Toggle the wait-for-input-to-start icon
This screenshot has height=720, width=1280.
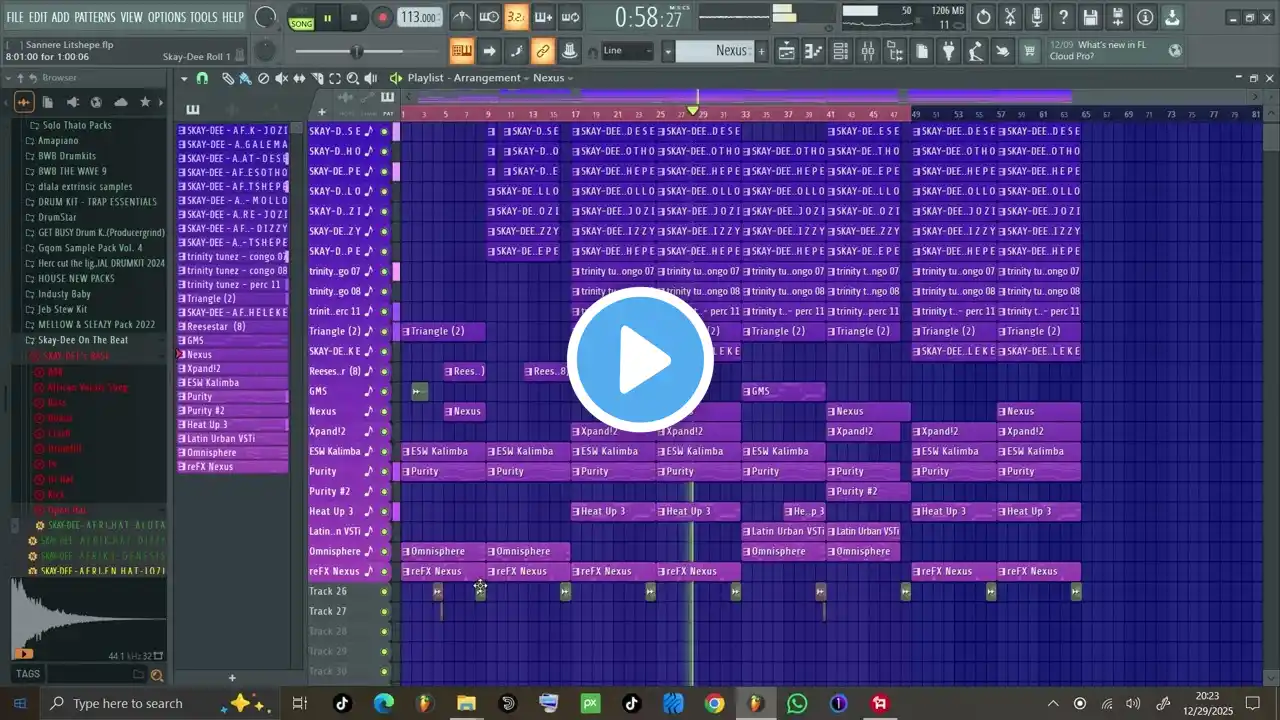[x=489, y=17]
